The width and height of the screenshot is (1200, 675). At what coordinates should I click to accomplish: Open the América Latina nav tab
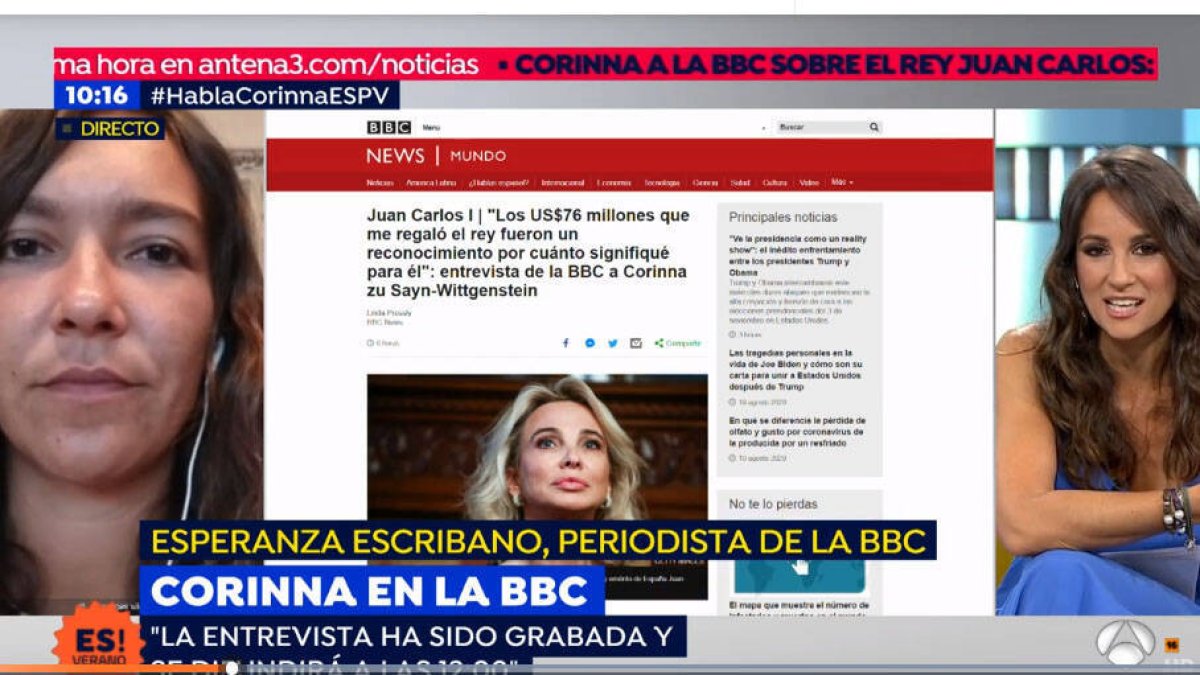(430, 183)
